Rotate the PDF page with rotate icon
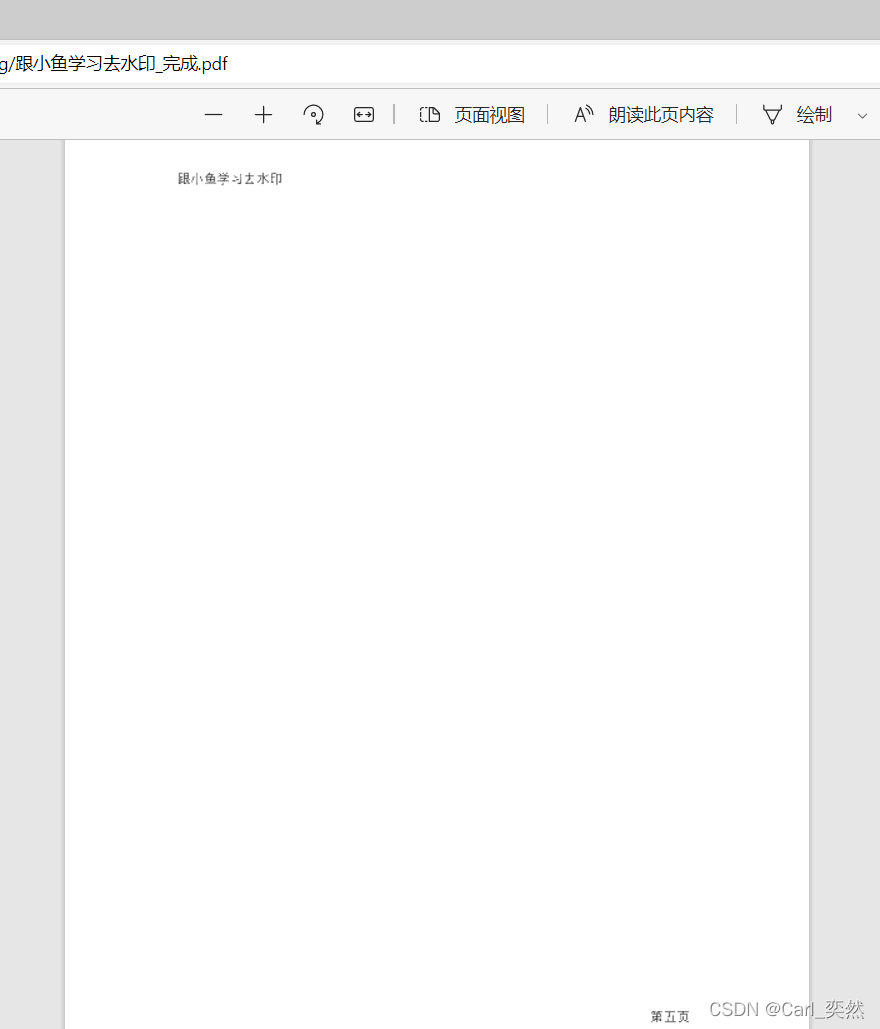This screenshot has height=1029, width=880. point(313,115)
